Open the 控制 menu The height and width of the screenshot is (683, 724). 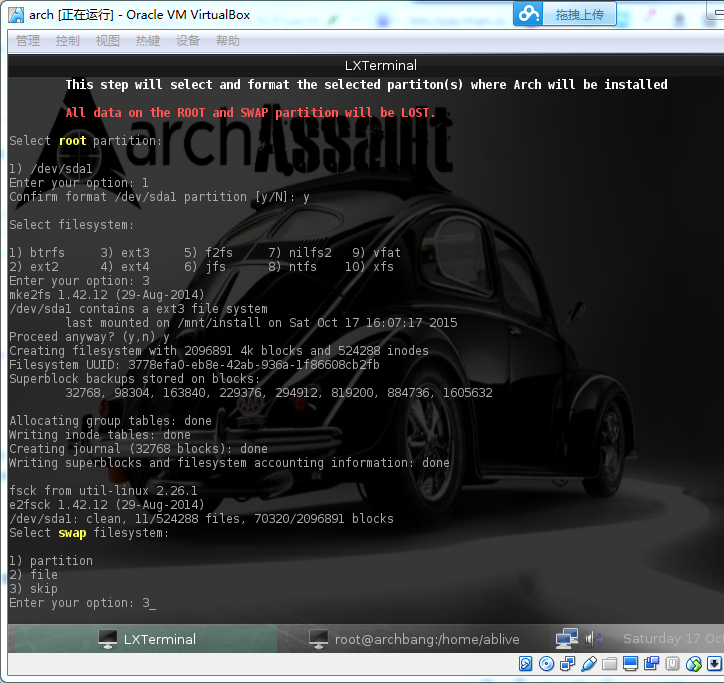(x=67, y=41)
